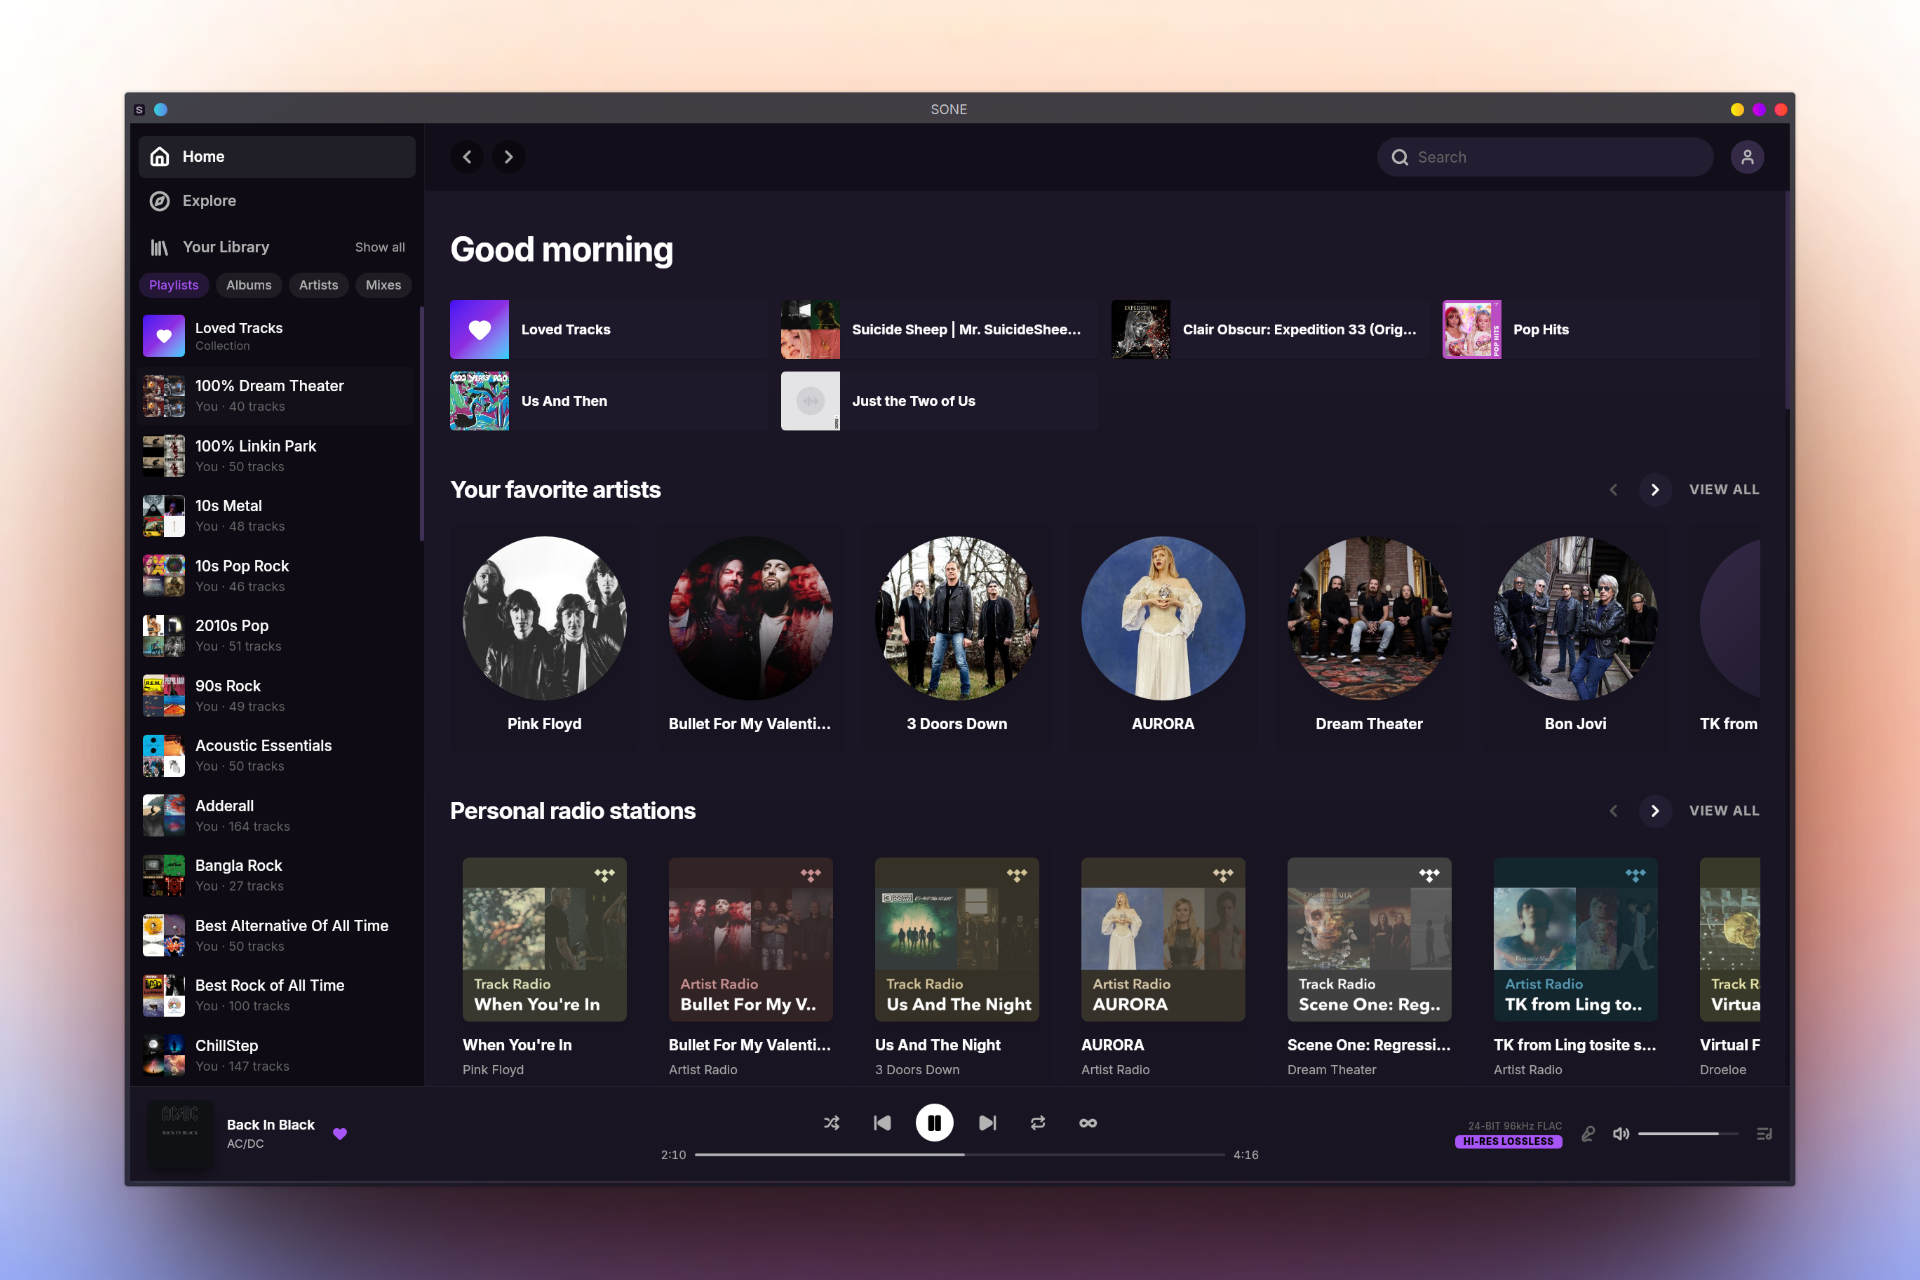
Task: Open Bon Jovi artist picture
Action: (x=1576, y=618)
